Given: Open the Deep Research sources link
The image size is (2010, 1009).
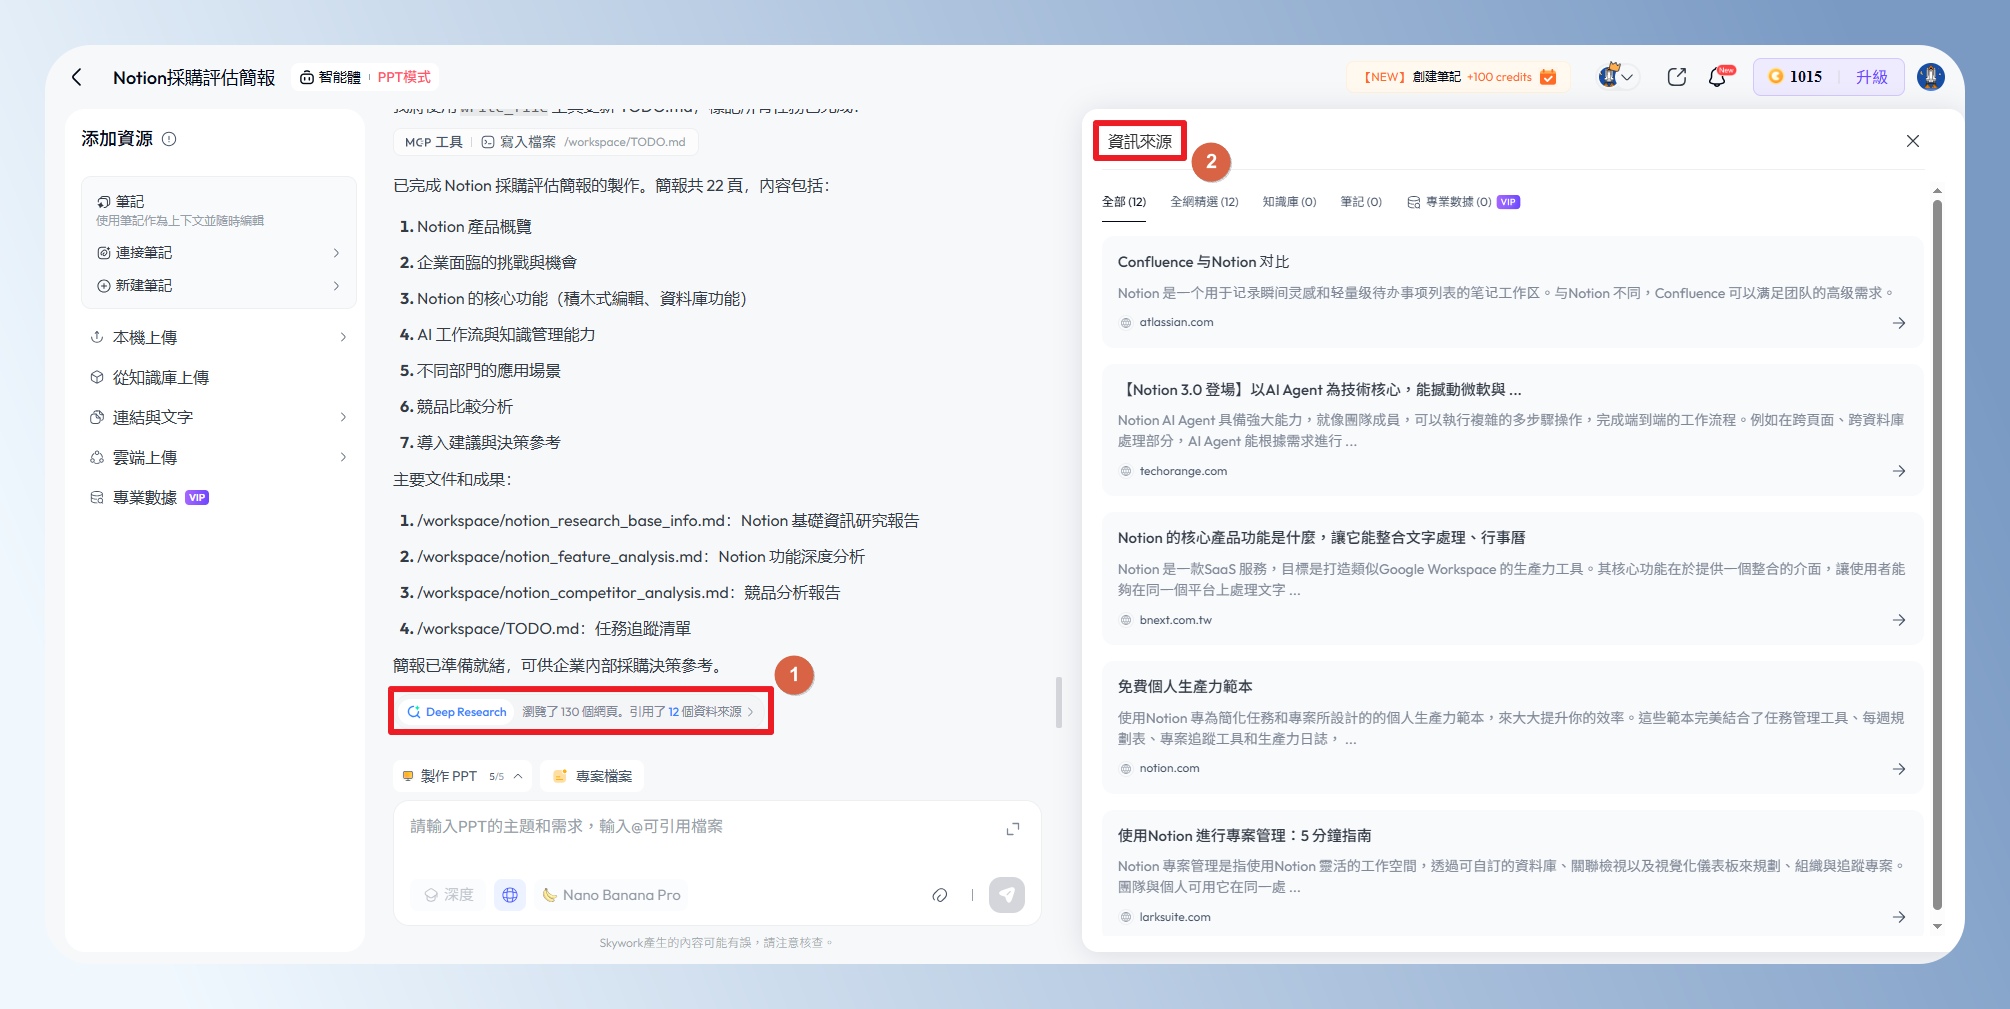Looking at the screenshot, I should click(x=580, y=712).
